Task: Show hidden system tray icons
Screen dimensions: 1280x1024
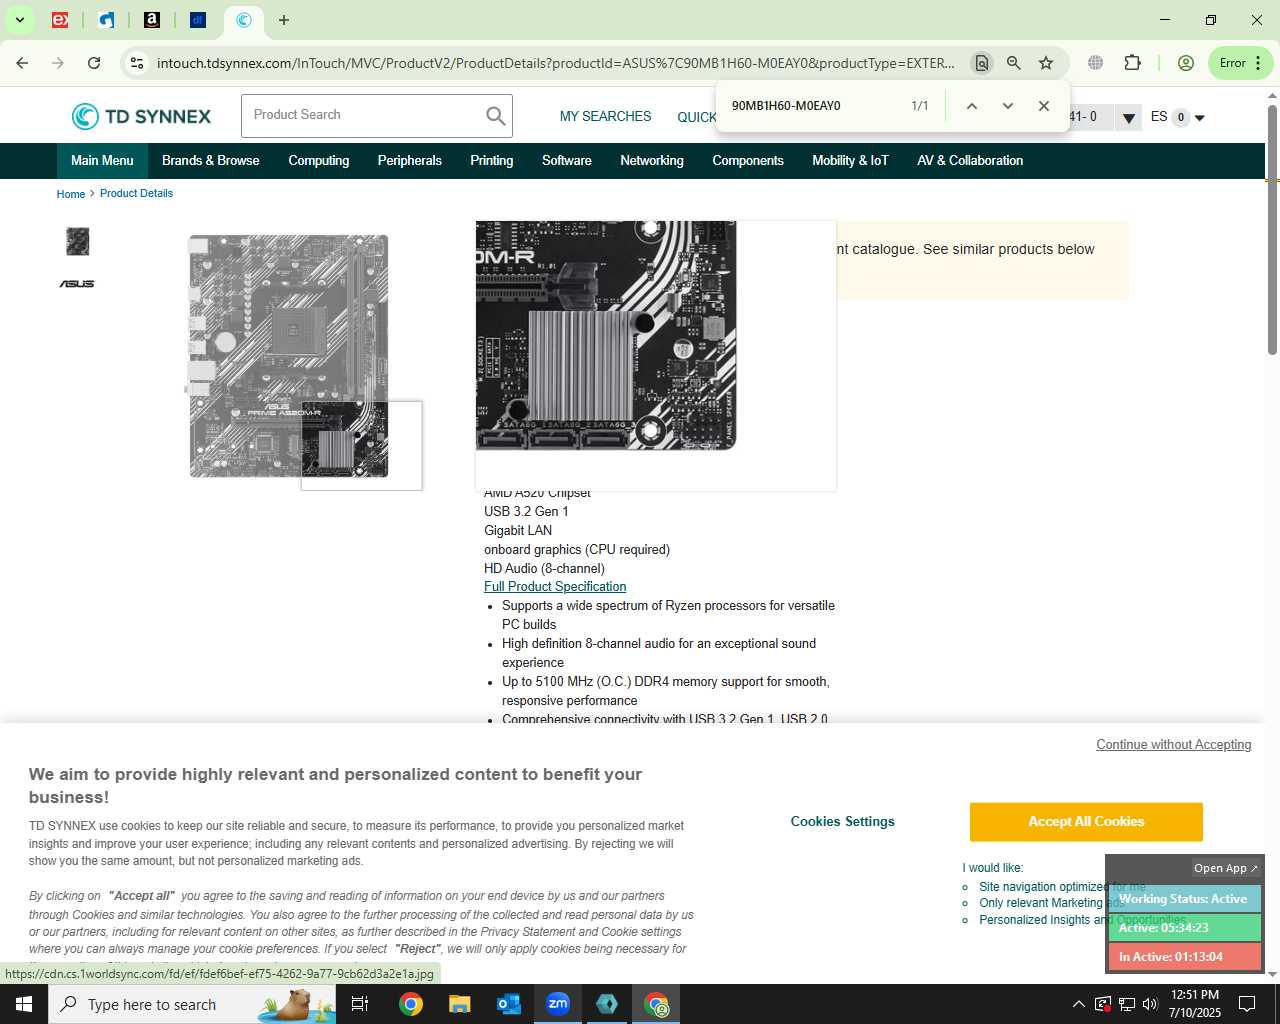Action: [1078, 1004]
